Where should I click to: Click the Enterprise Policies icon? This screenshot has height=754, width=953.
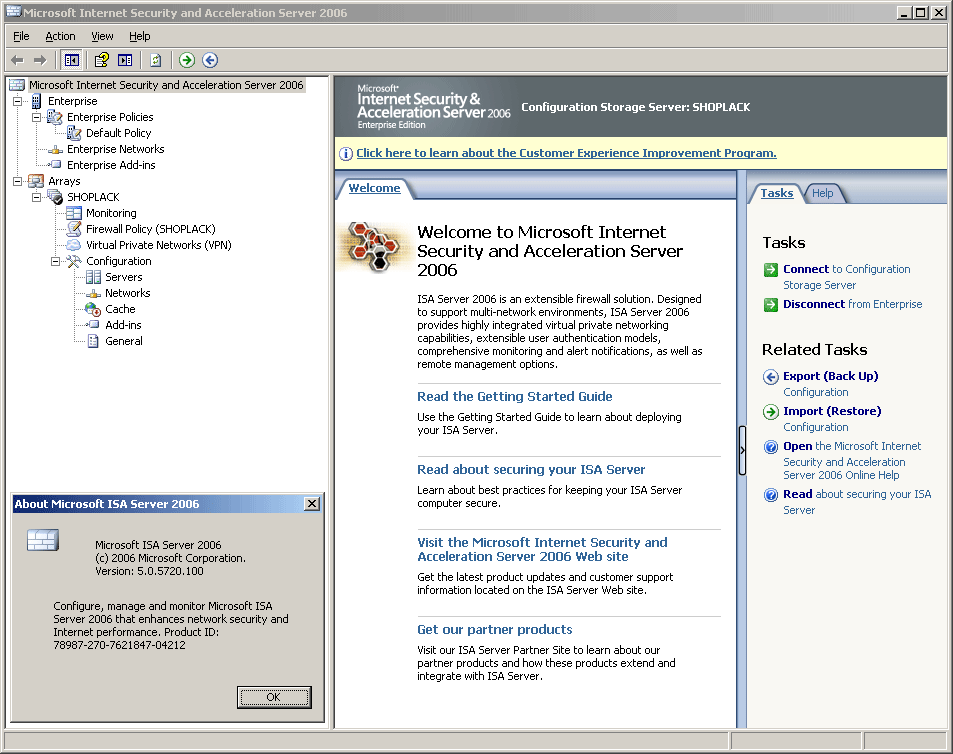point(55,117)
